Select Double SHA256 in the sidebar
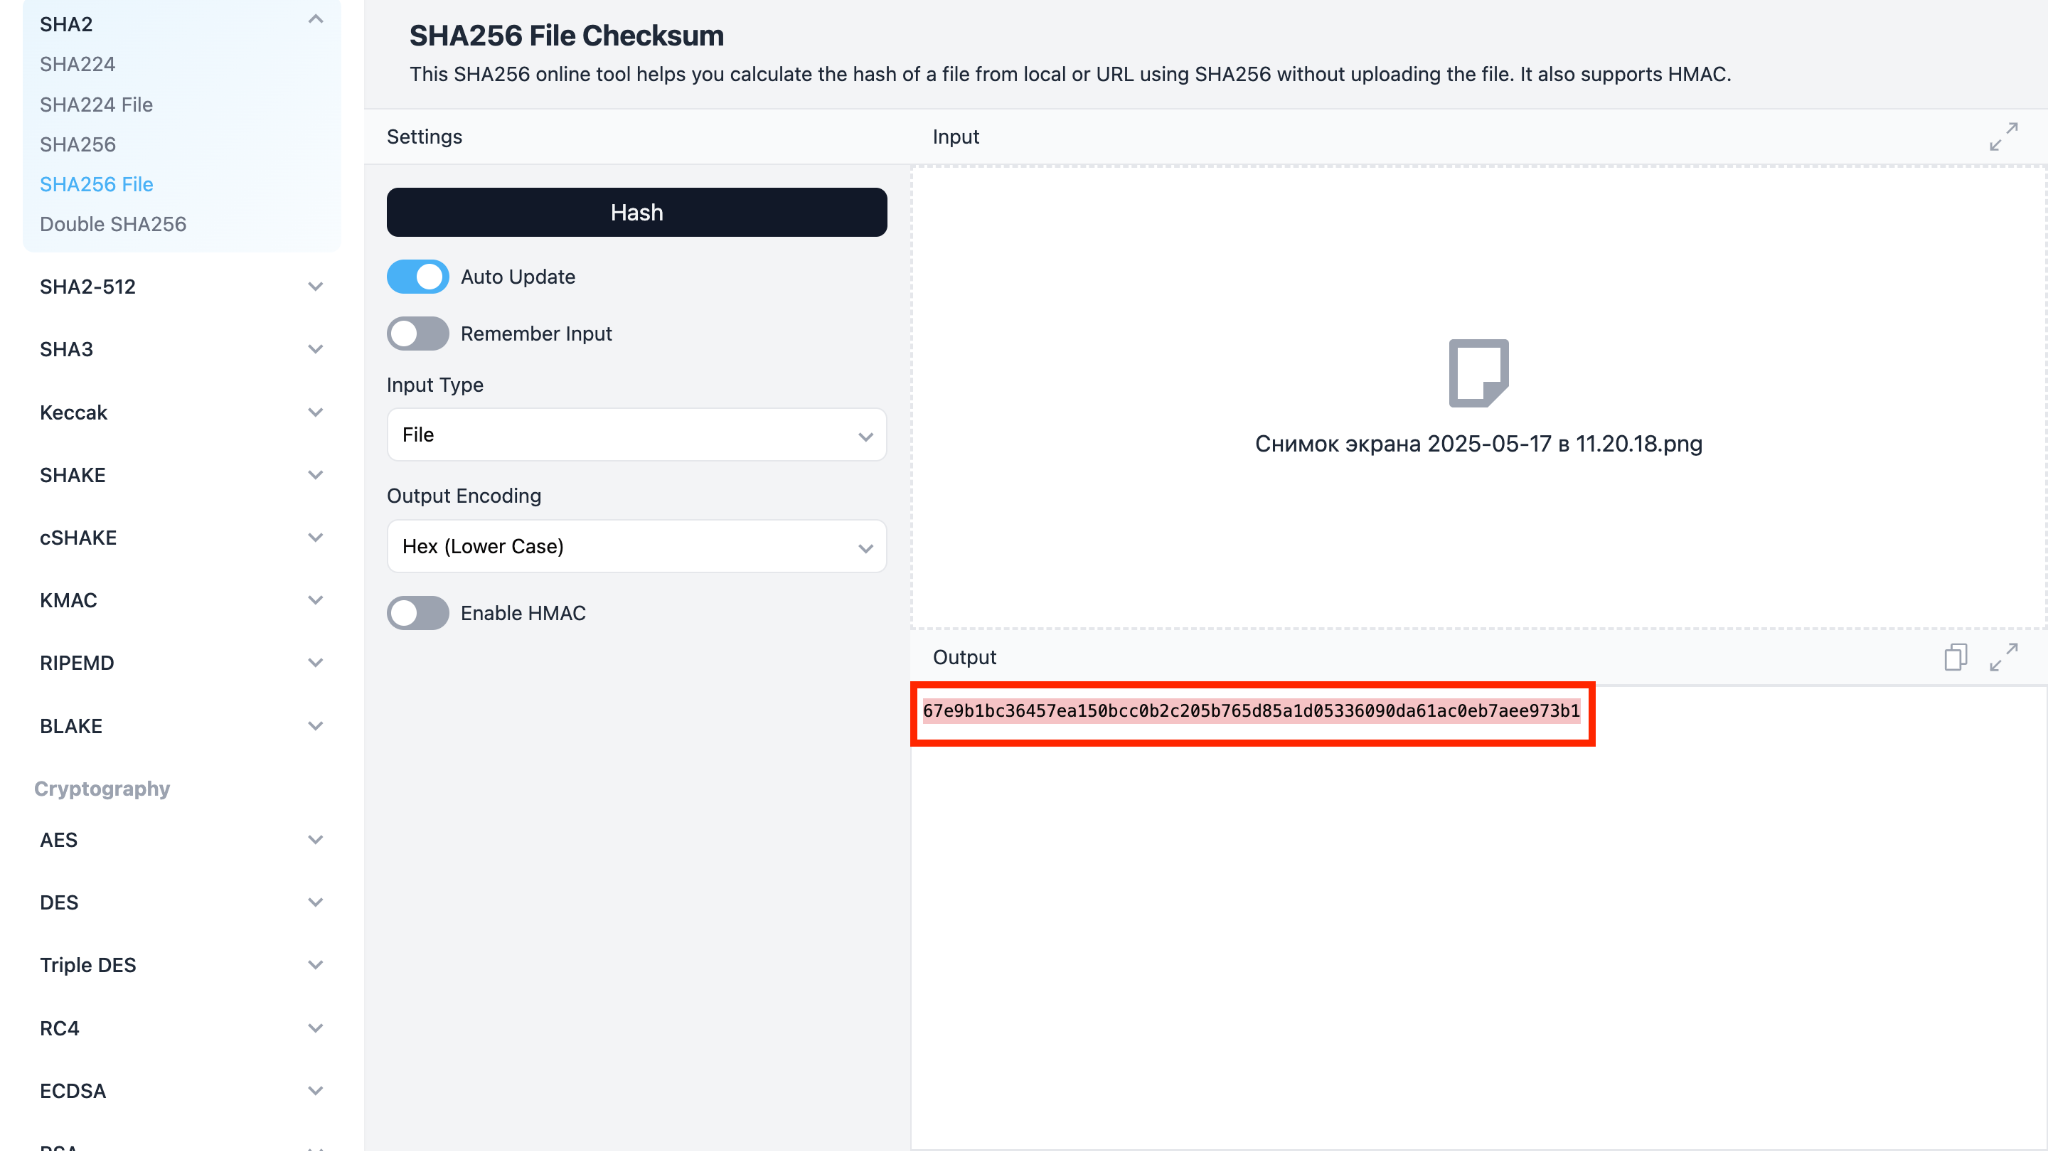The height and width of the screenshot is (1151, 2048). 113,224
